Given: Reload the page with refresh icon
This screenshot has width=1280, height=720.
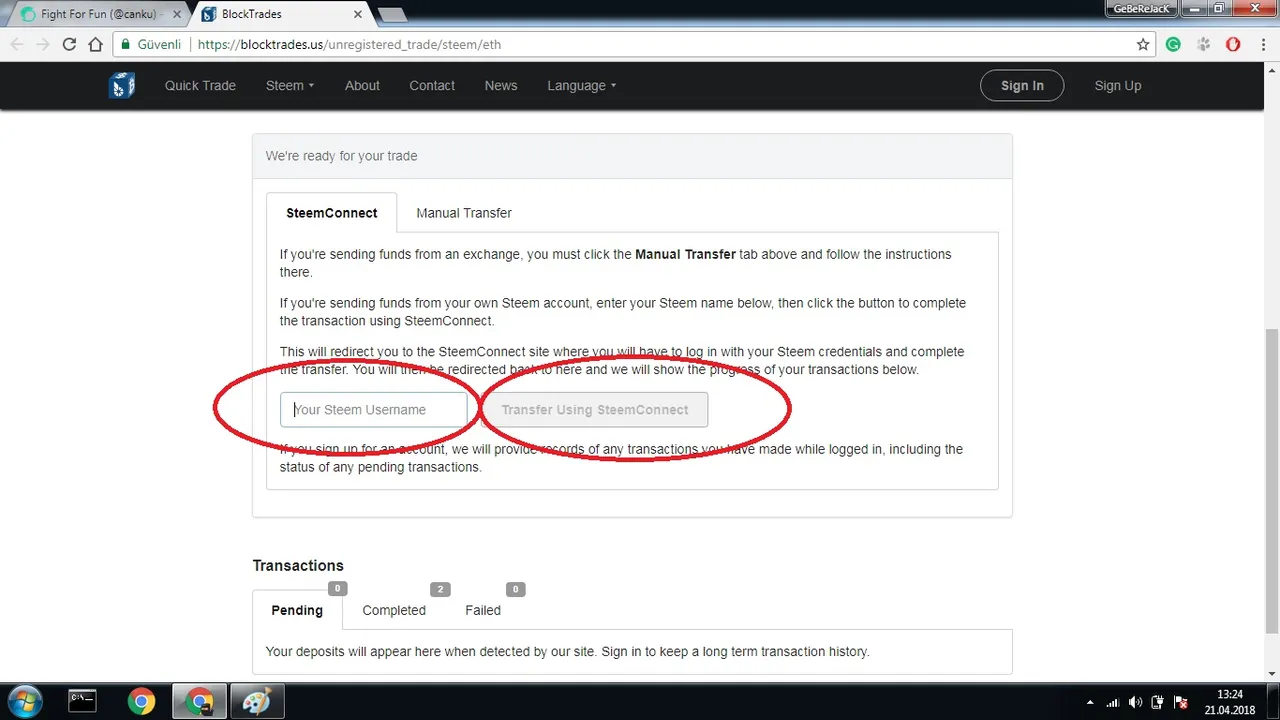Looking at the screenshot, I should coord(69,44).
